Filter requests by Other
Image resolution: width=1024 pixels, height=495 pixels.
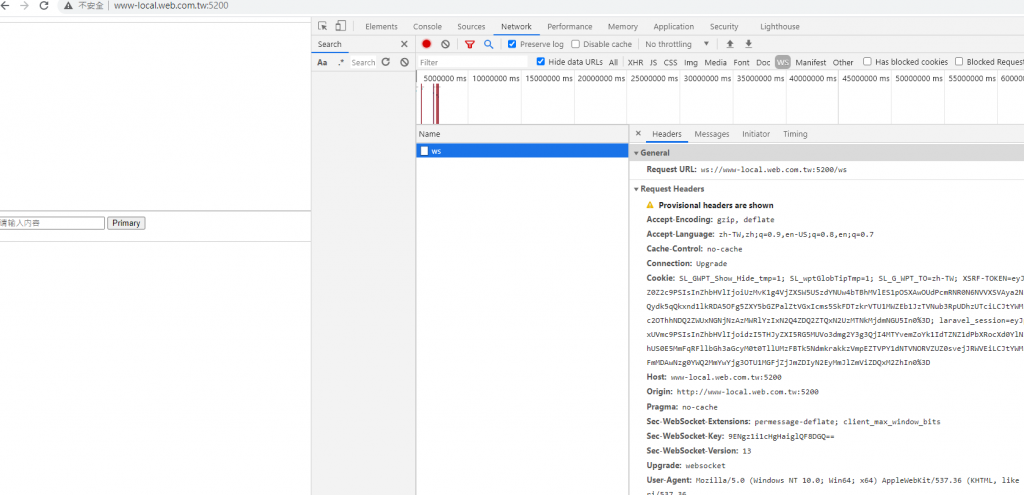coord(842,63)
